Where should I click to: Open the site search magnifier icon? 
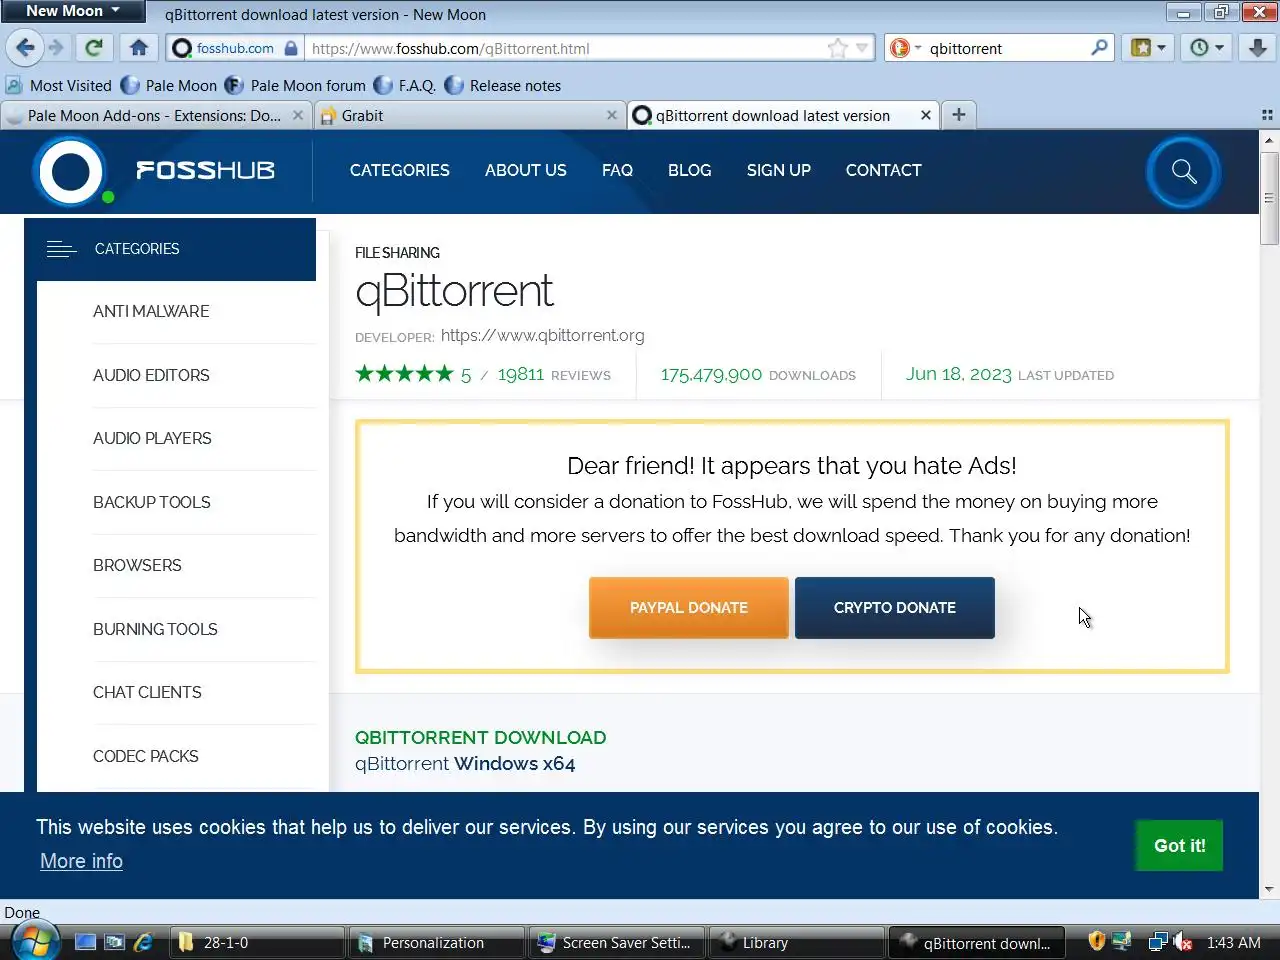(x=1184, y=172)
